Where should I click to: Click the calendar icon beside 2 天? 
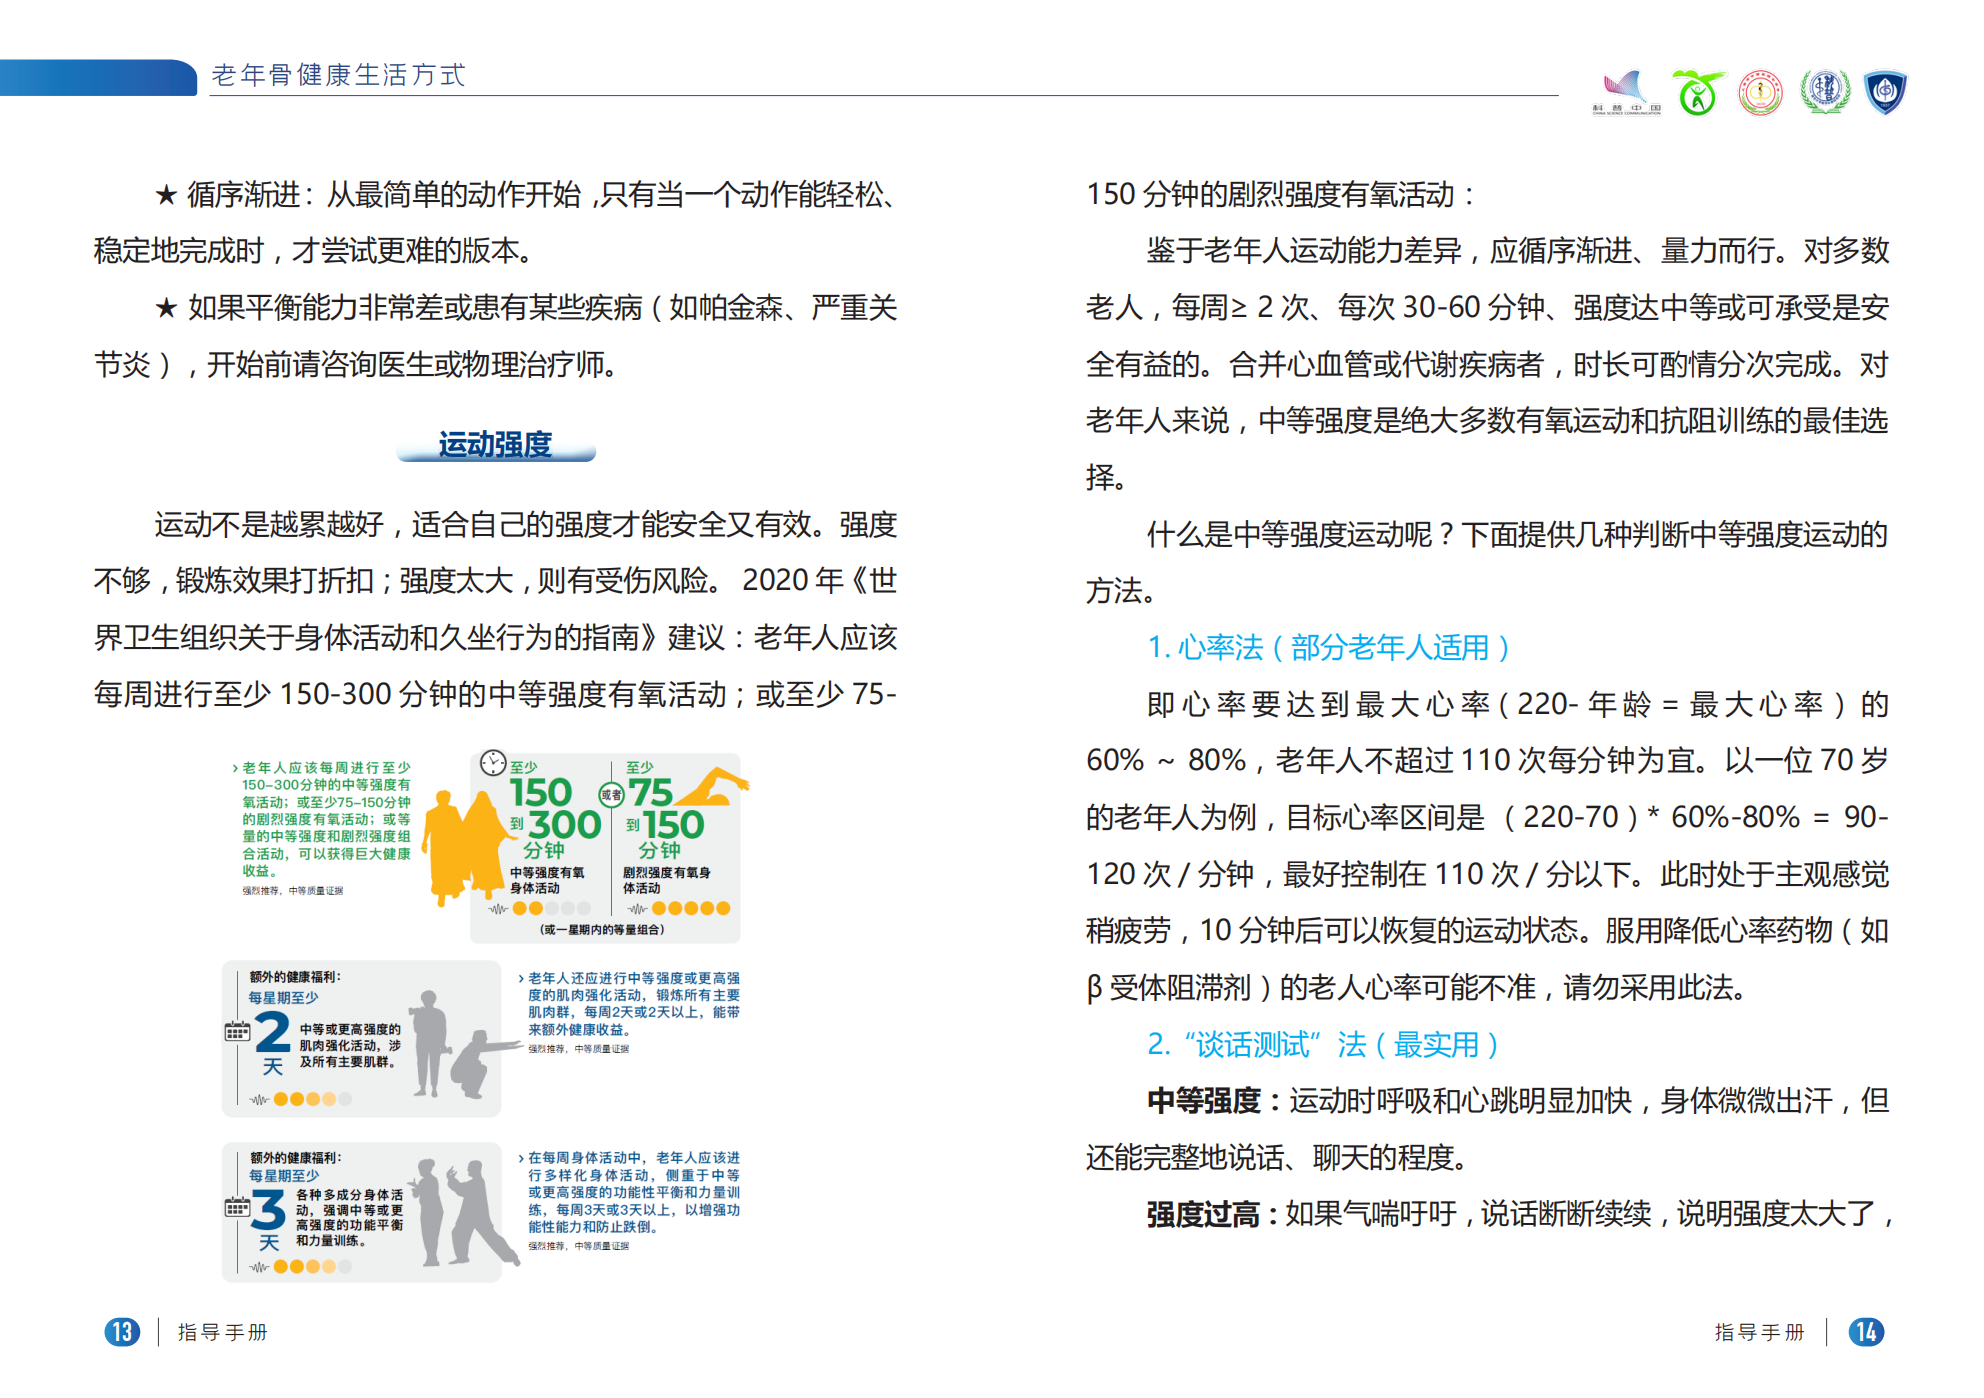click(x=237, y=1031)
